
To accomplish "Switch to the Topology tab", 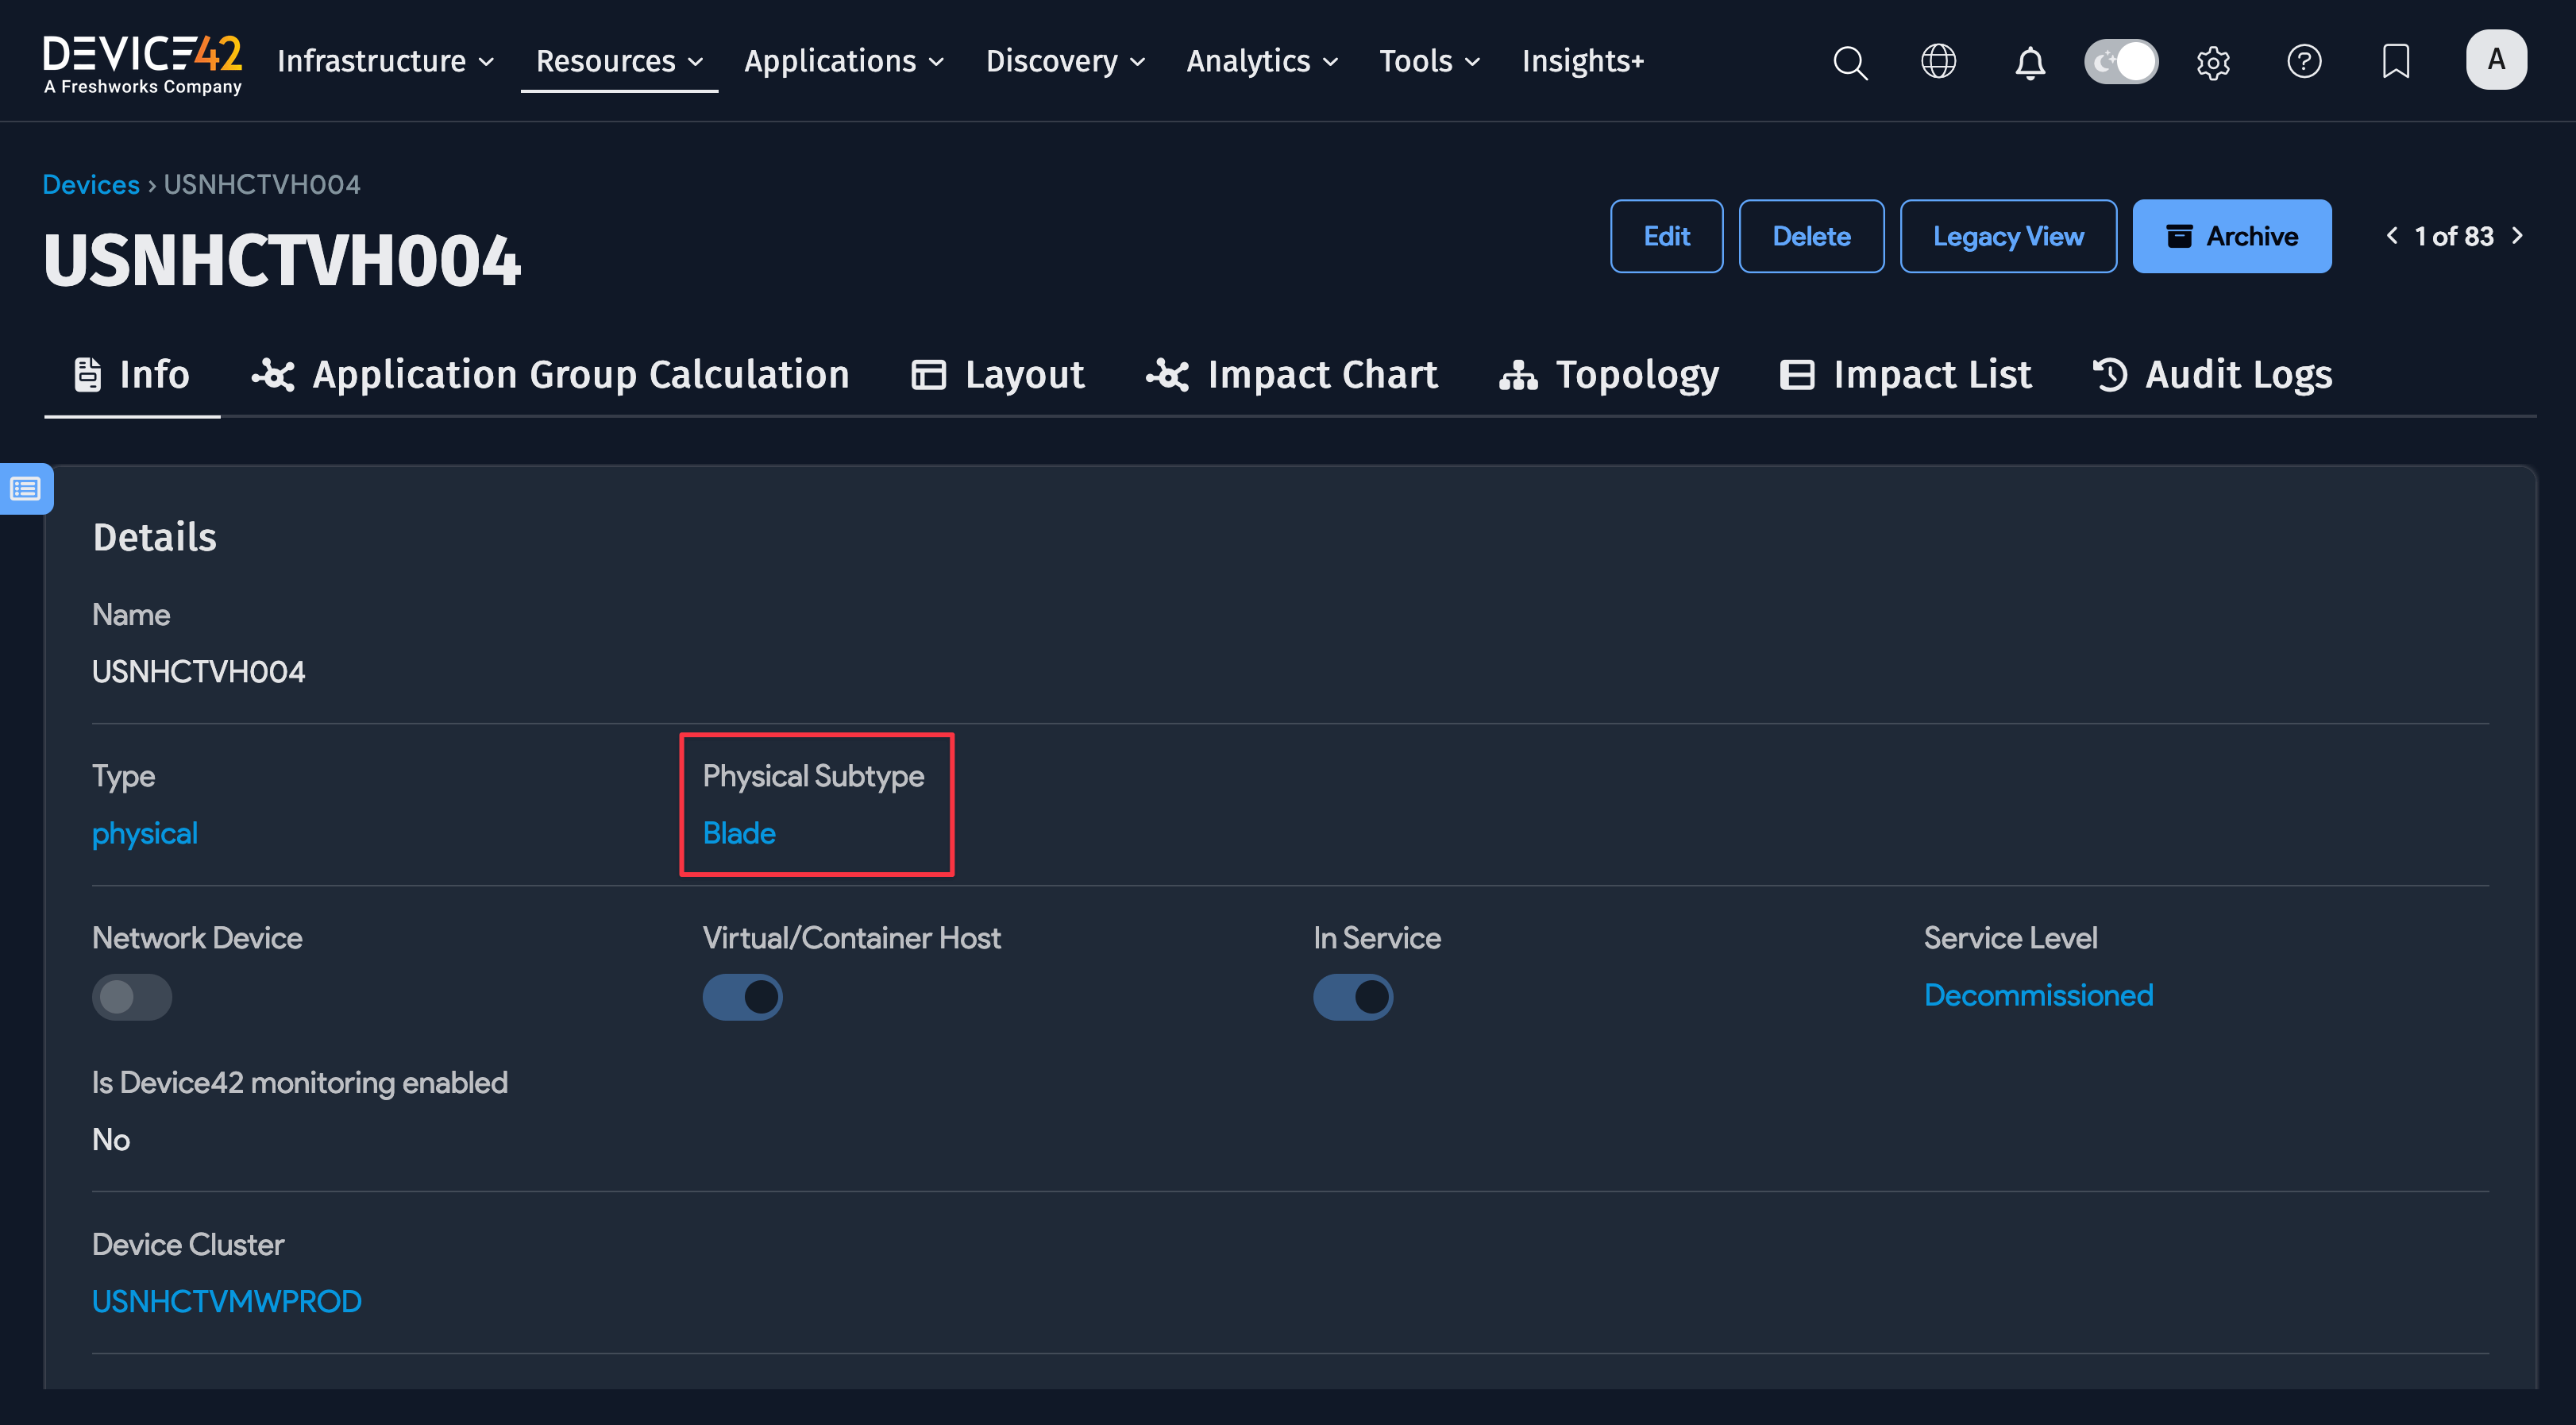I will pyautogui.click(x=1608, y=375).
